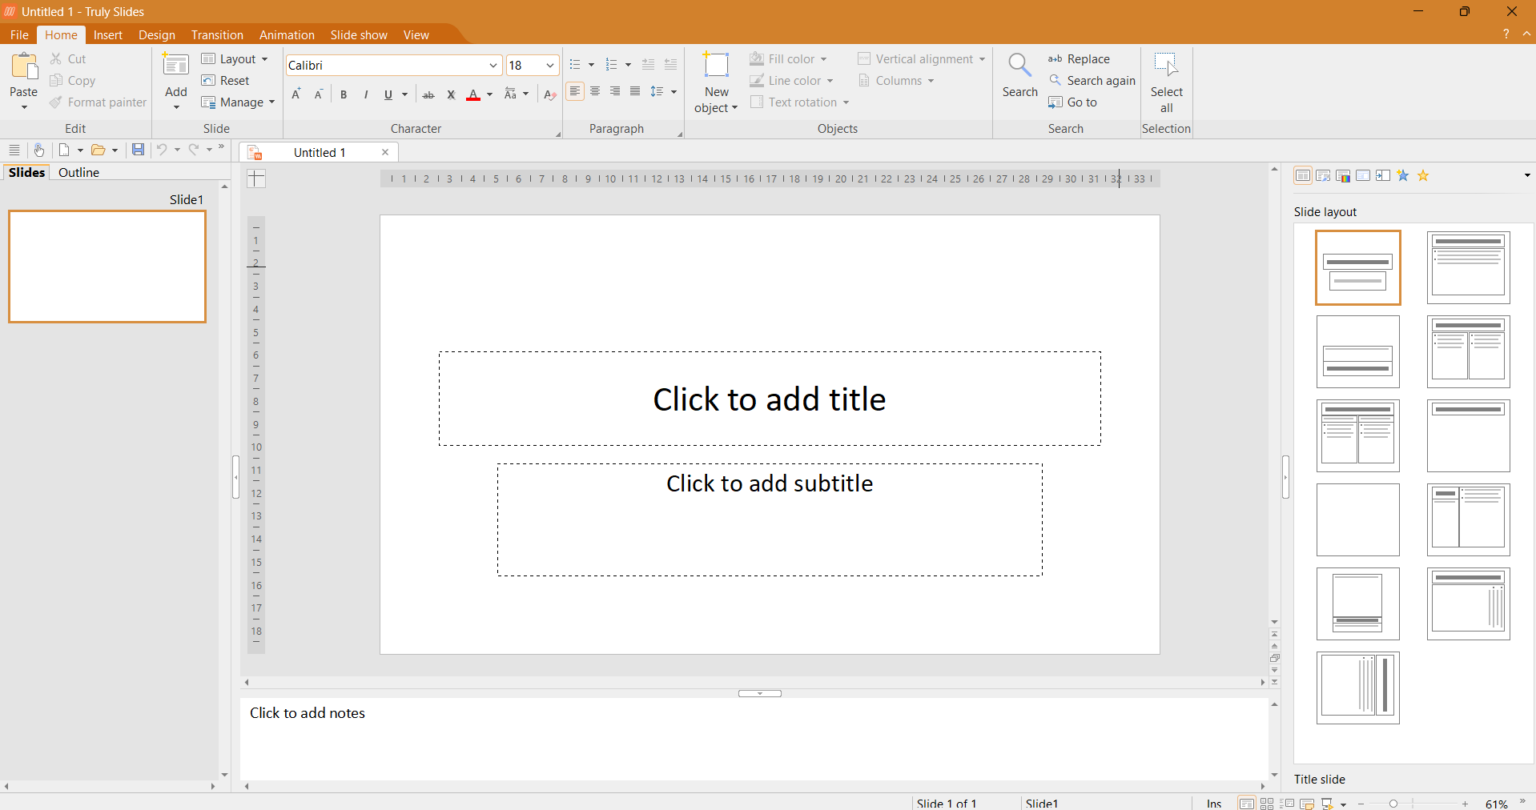The height and width of the screenshot is (810, 1536).
Task: Toggle italic formatting
Action: click(366, 95)
